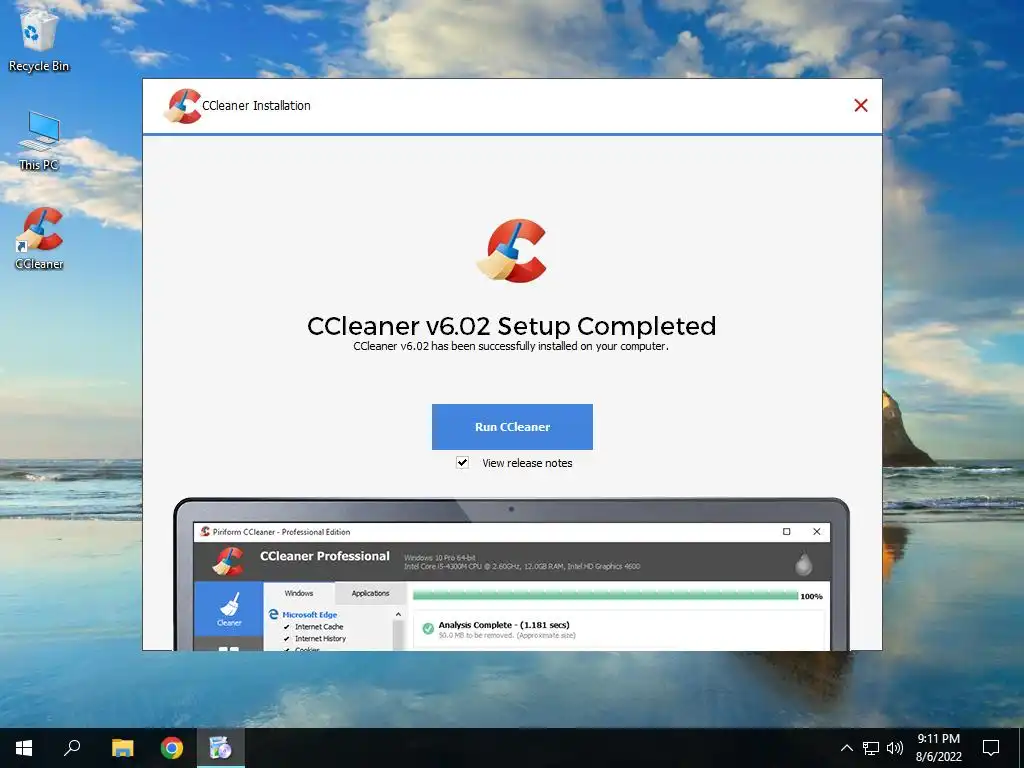Click the CCleaner Professional preview screenshot
The width and height of the screenshot is (1024, 768).
pyautogui.click(x=511, y=575)
